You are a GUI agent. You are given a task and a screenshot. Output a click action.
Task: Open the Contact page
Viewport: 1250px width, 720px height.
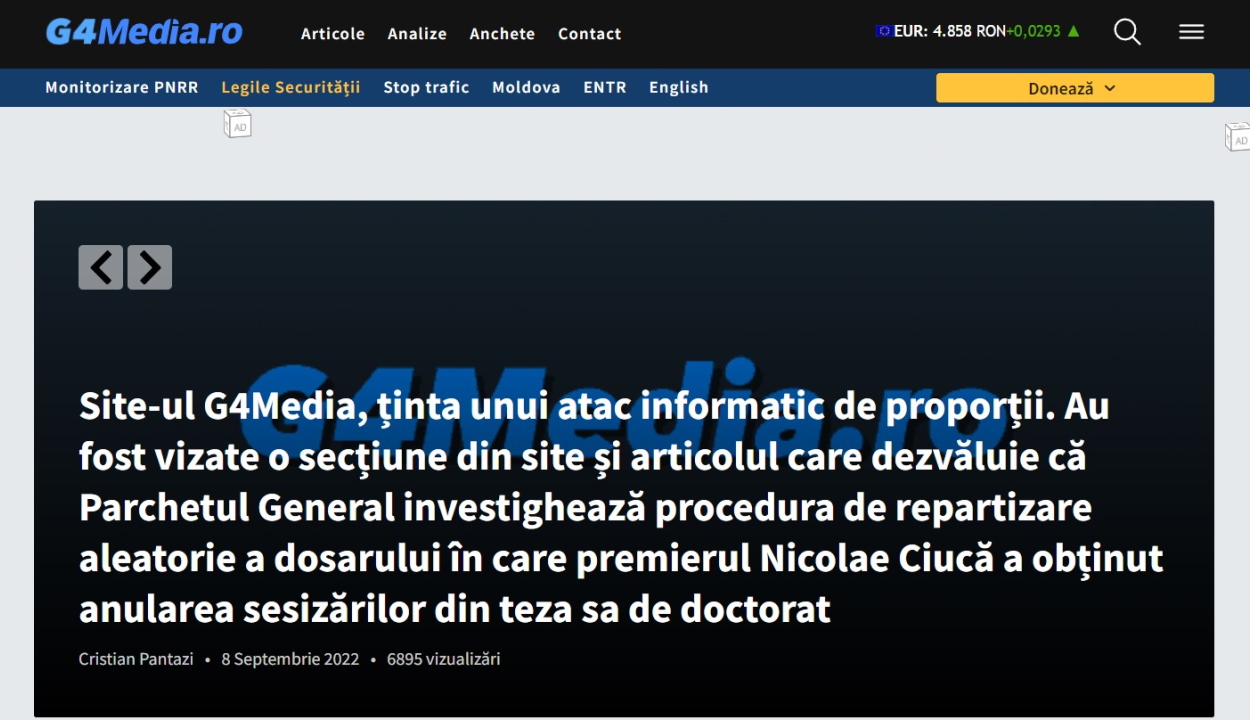pos(590,33)
